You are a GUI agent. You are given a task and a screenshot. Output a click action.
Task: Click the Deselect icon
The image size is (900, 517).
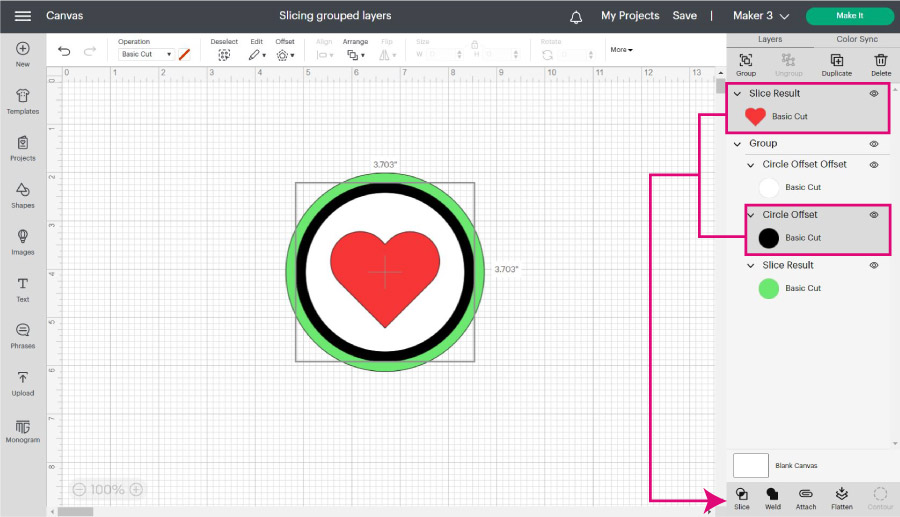pos(224,55)
